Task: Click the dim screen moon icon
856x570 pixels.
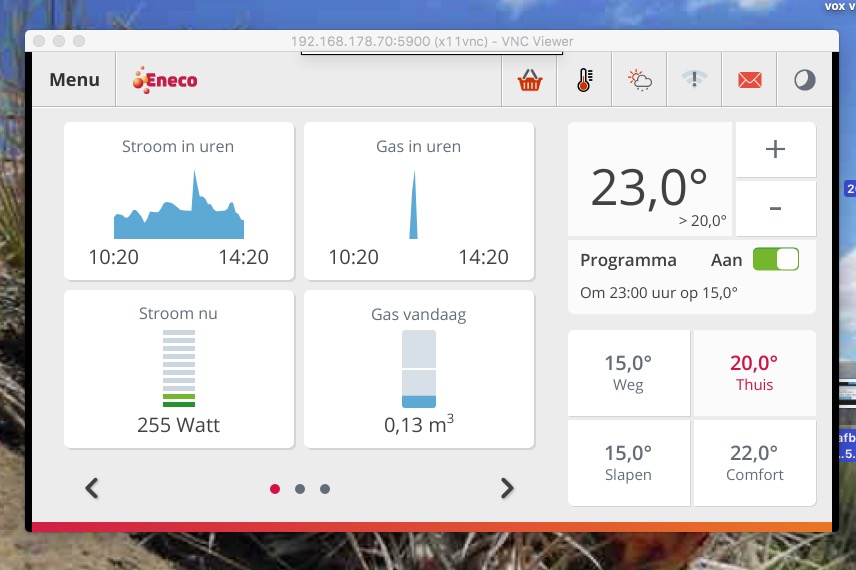Action: [804, 81]
